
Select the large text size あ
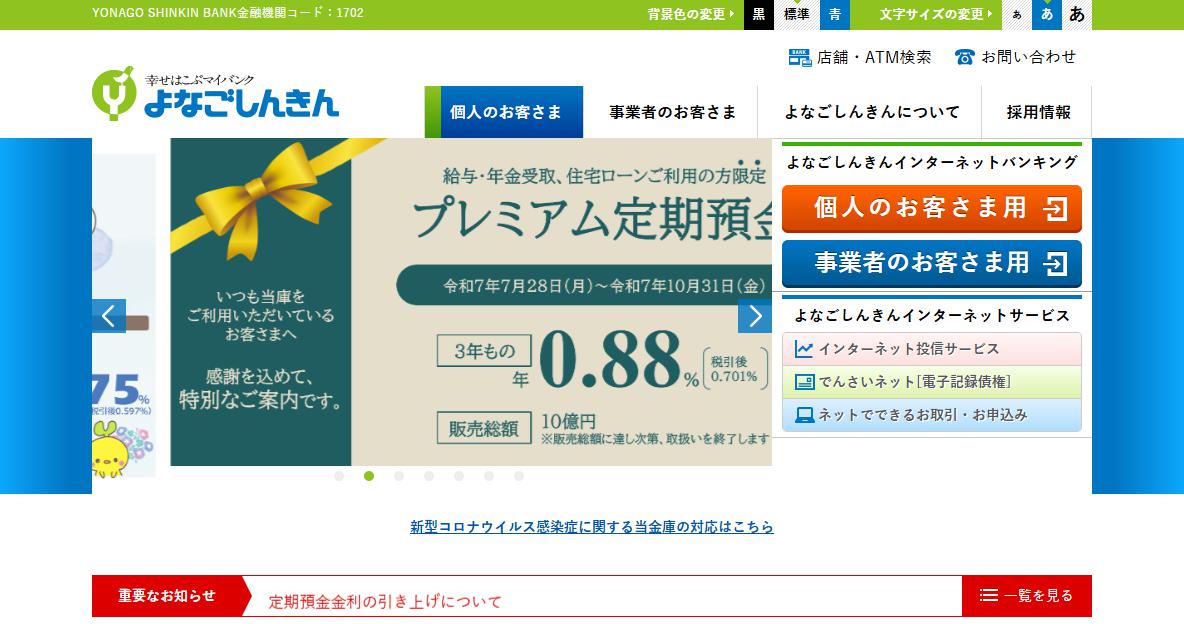[x=1077, y=15]
